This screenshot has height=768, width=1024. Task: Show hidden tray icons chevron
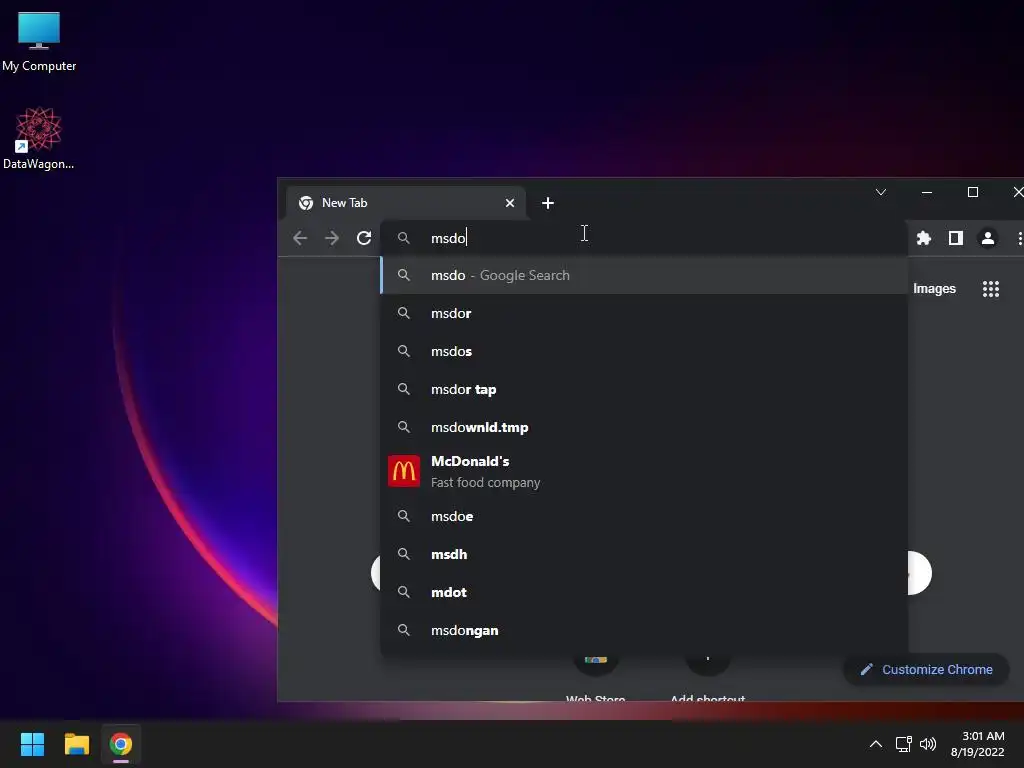pyautogui.click(x=876, y=744)
